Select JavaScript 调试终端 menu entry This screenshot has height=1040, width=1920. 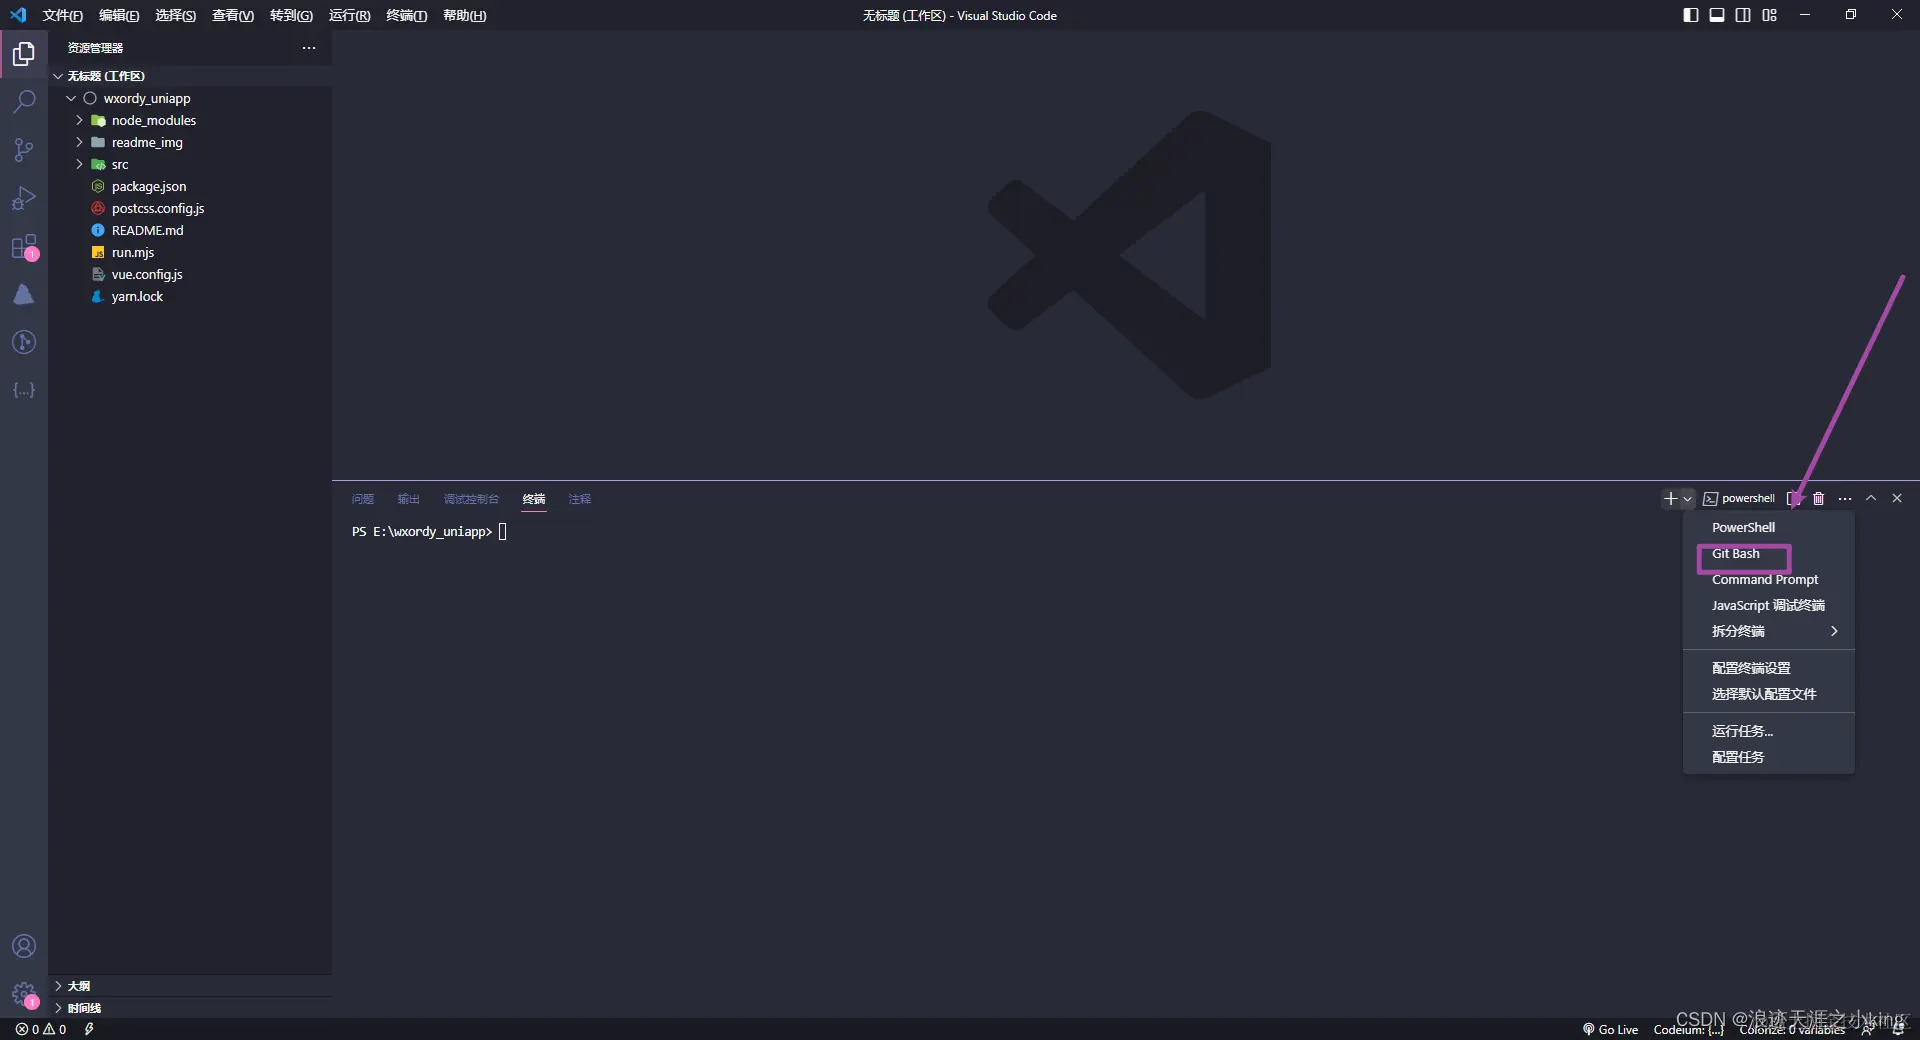(x=1769, y=605)
